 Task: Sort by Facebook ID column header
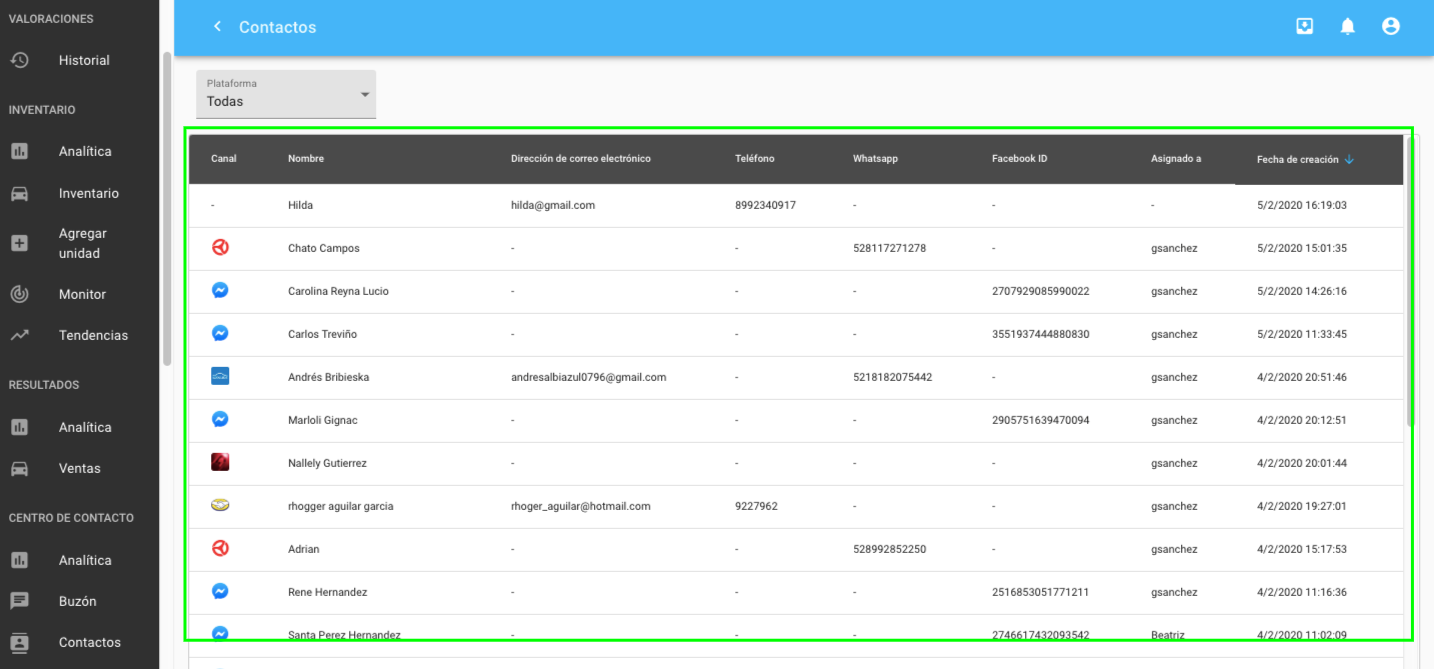[x=1020, y=159]
